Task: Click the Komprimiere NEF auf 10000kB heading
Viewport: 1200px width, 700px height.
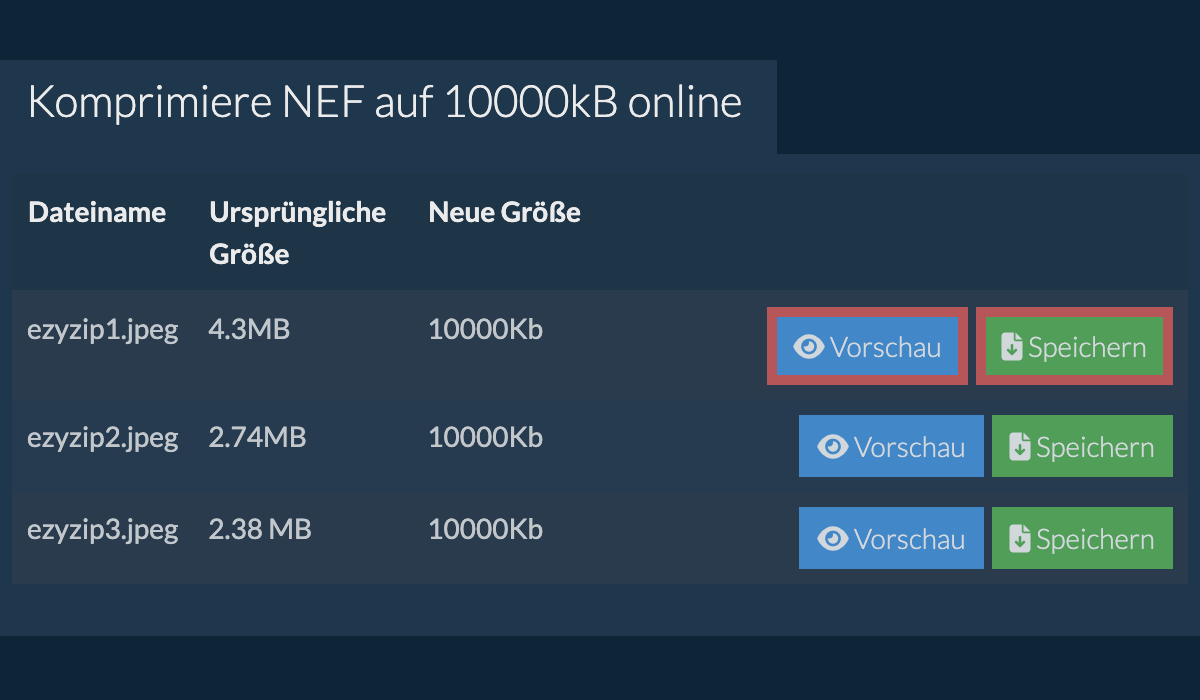Action: click(385, 103)
